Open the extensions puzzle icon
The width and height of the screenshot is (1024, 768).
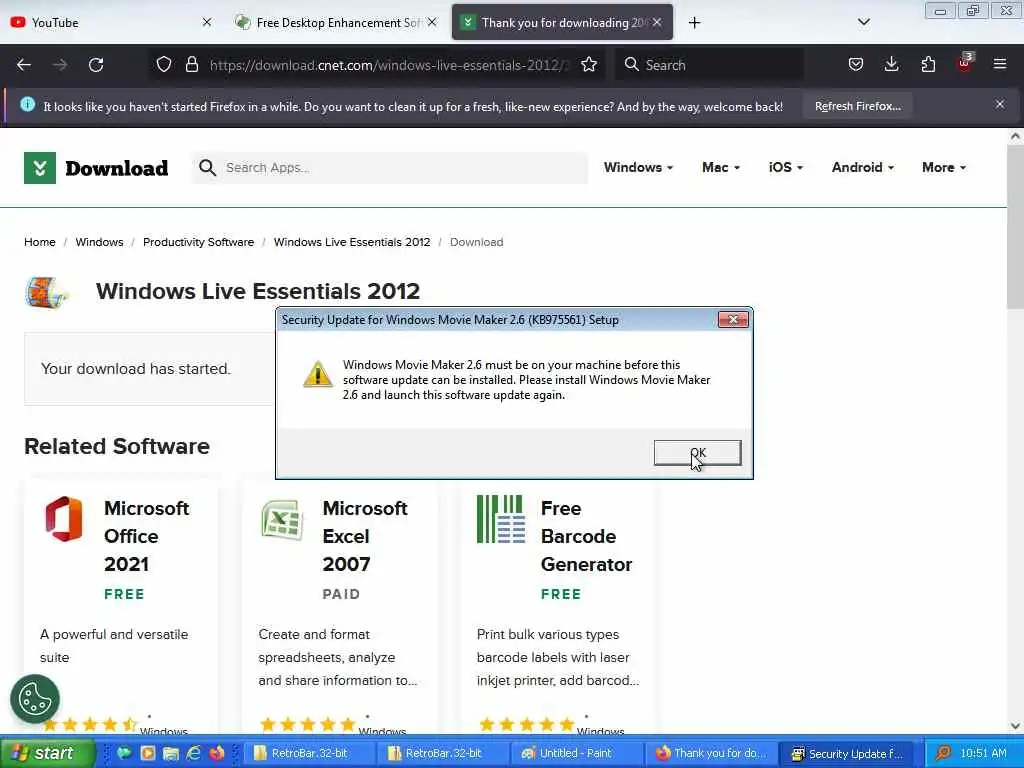(x=928, y=65)
